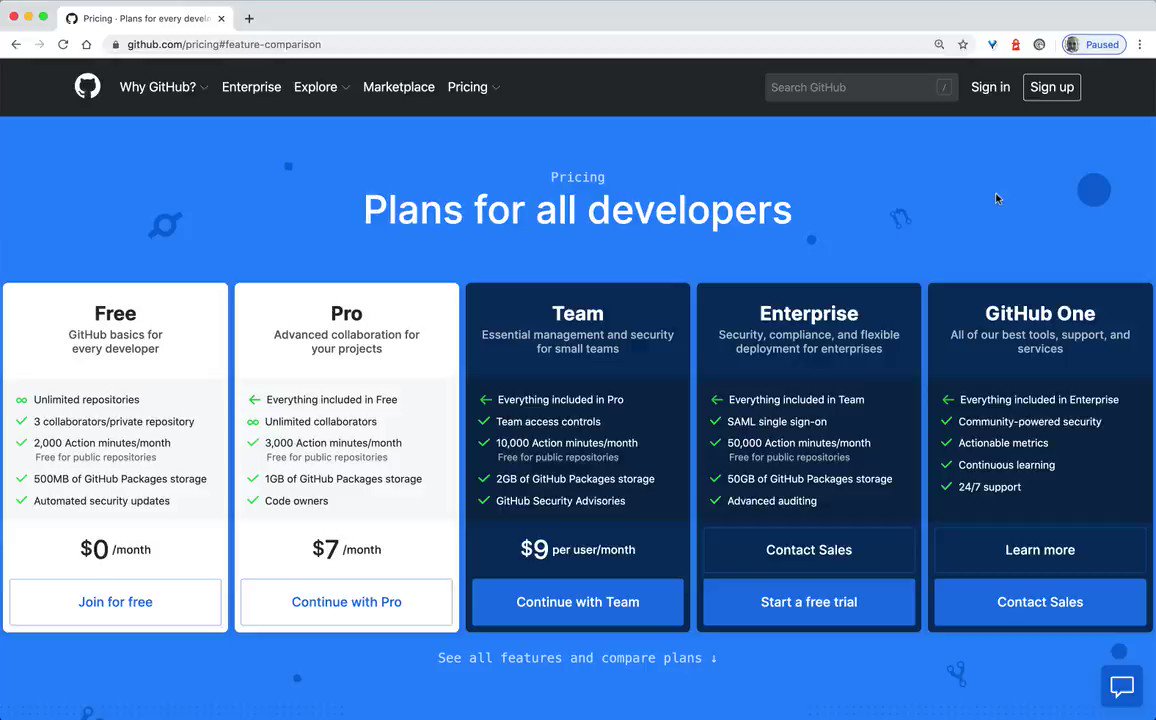Open the zoom magnifier icon in address bar
The width and height of the screenshot is (1156, 720).
939,44
